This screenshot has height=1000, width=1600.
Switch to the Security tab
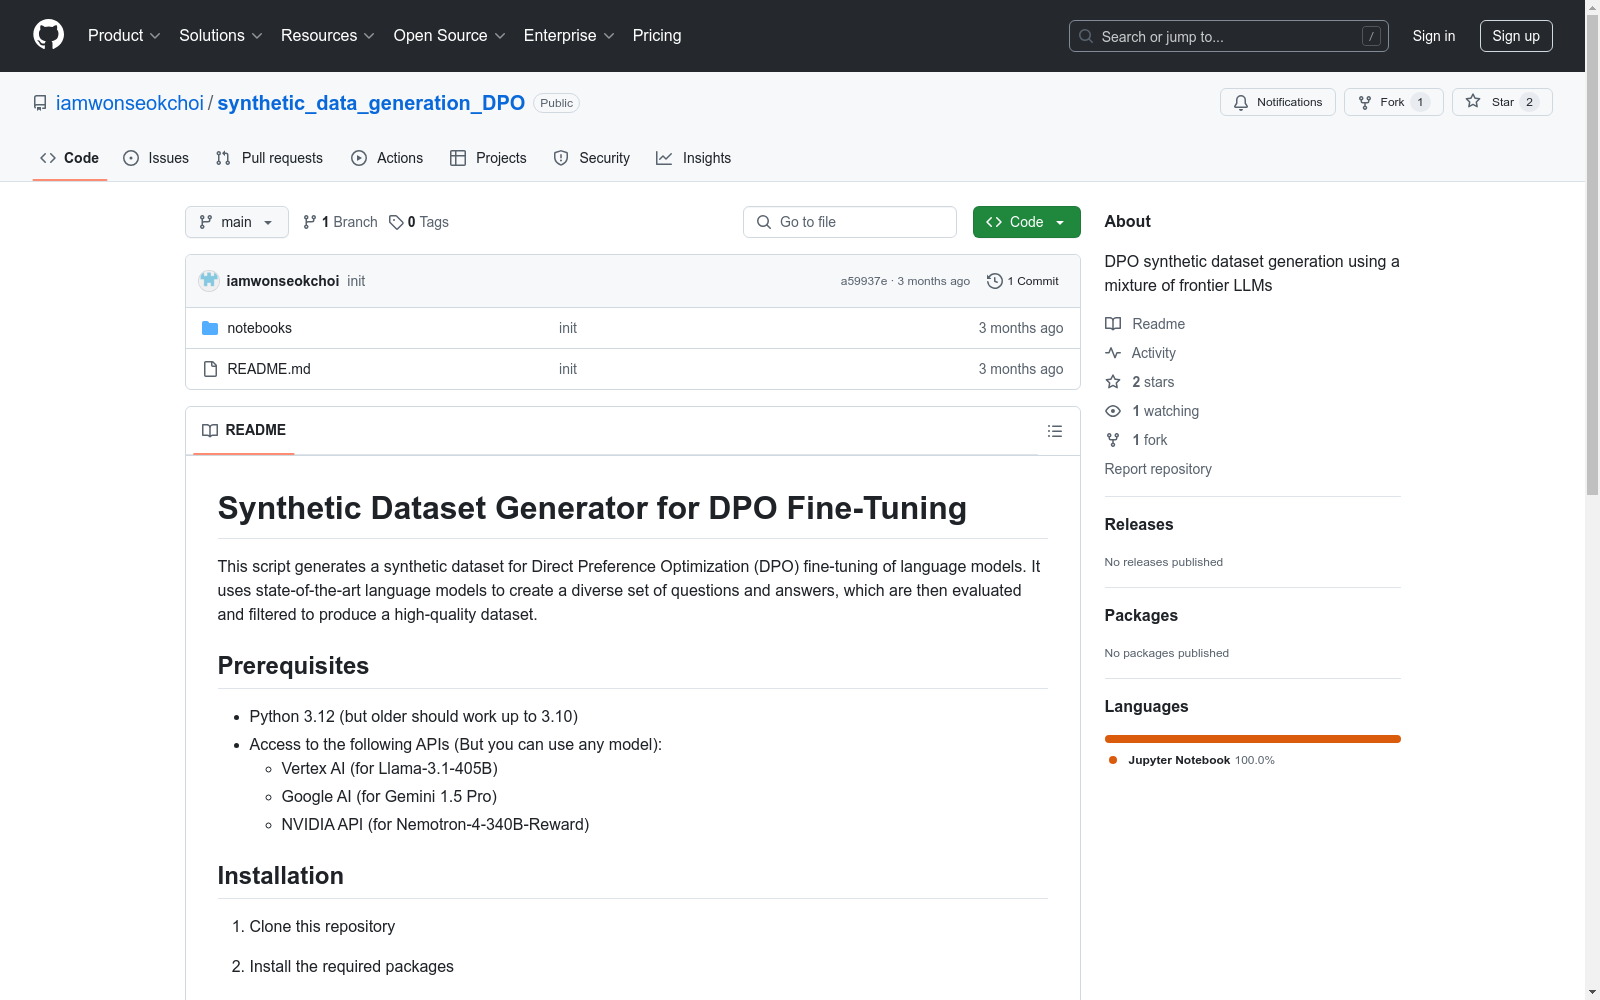592,158
